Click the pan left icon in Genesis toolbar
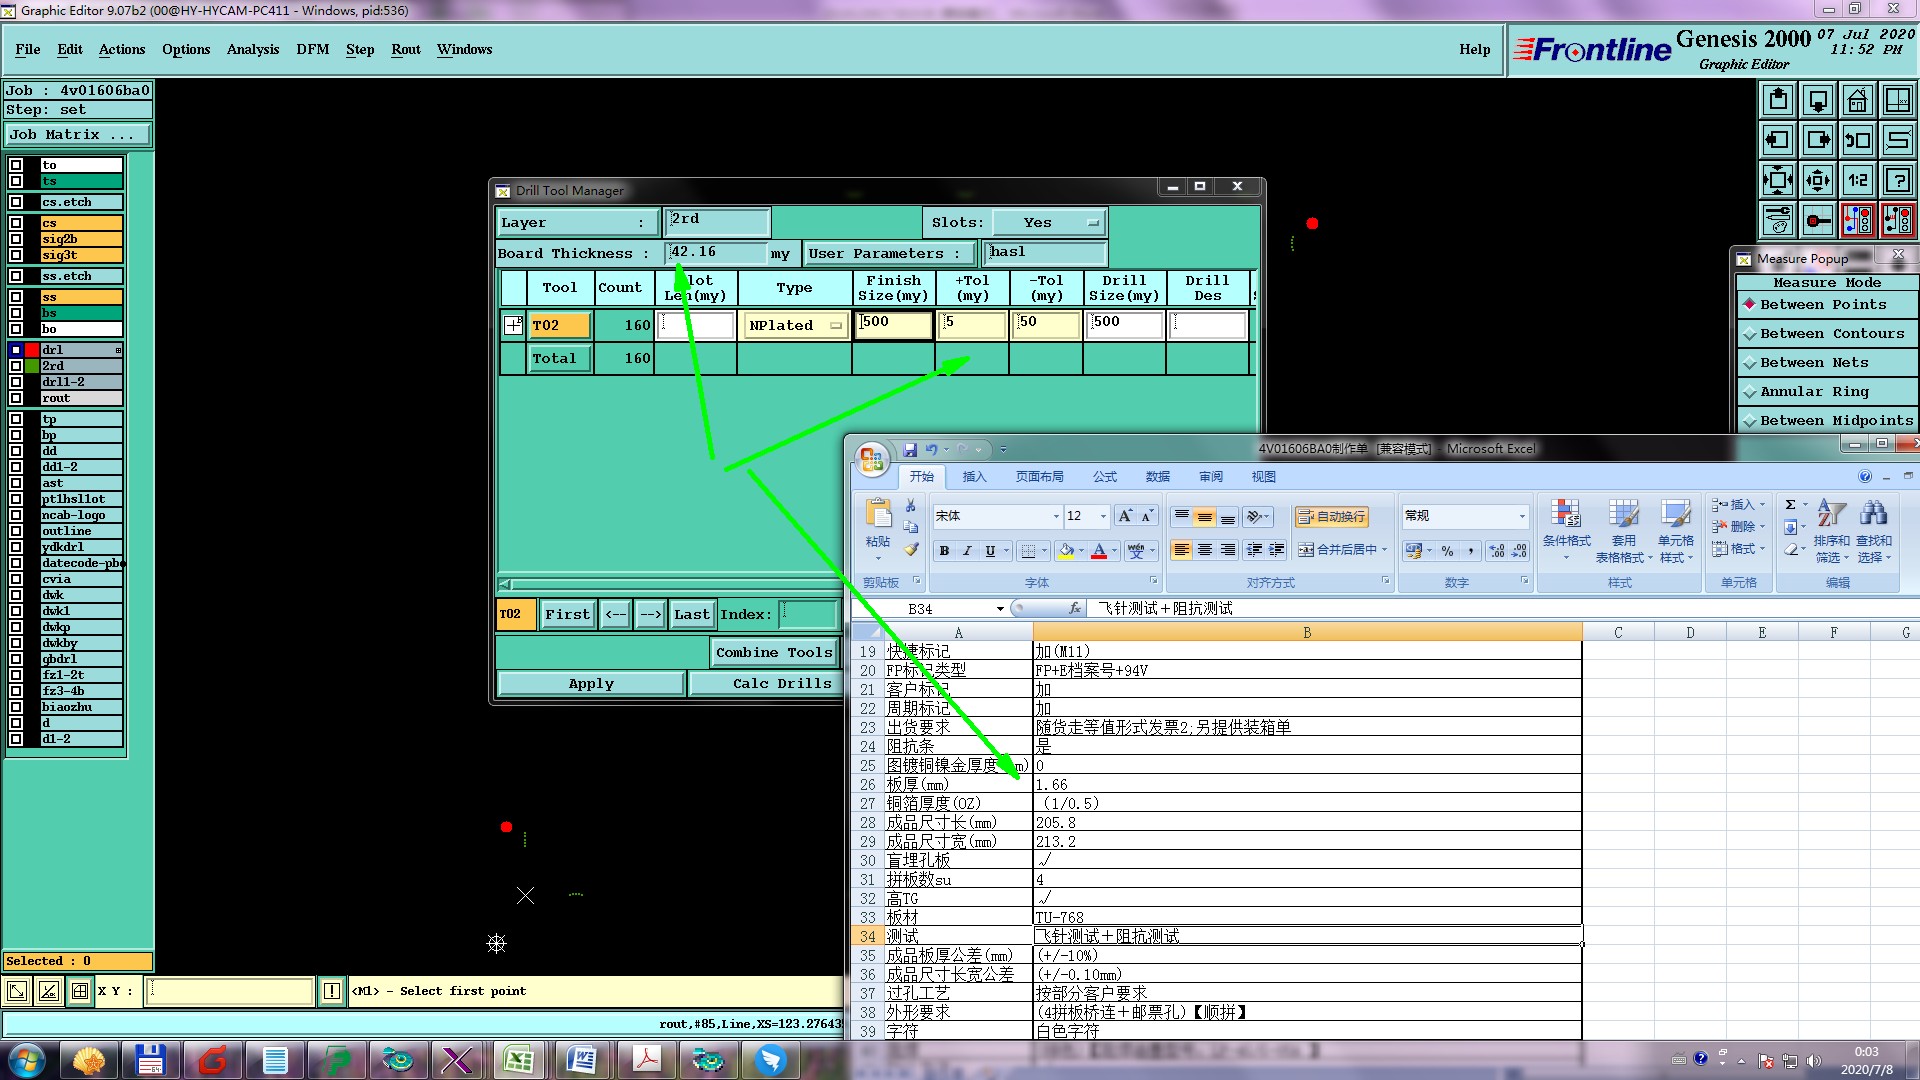 (1778, 140)
